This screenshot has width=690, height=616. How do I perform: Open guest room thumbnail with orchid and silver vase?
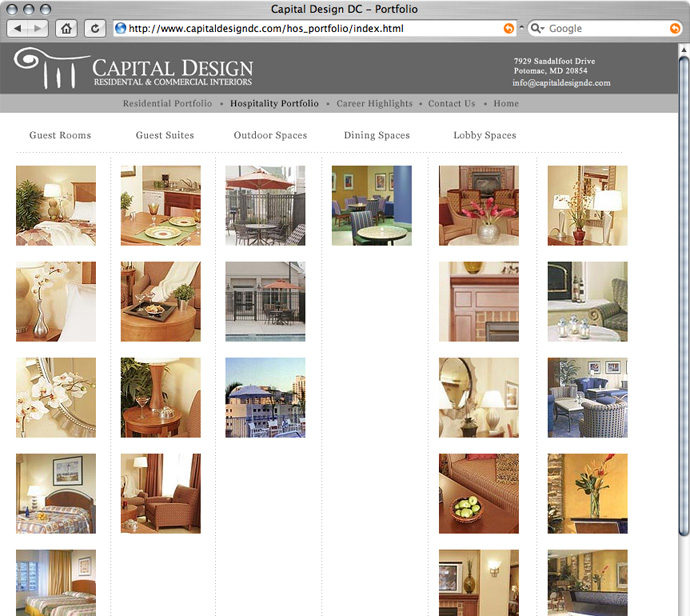click(56, 301)
